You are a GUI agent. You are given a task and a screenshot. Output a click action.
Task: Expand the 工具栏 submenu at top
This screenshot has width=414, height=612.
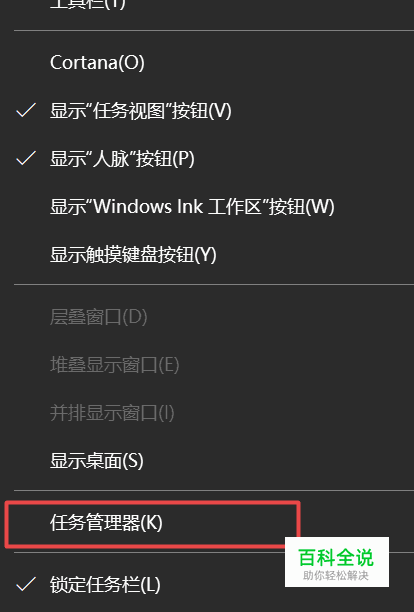tap(207, 6)
